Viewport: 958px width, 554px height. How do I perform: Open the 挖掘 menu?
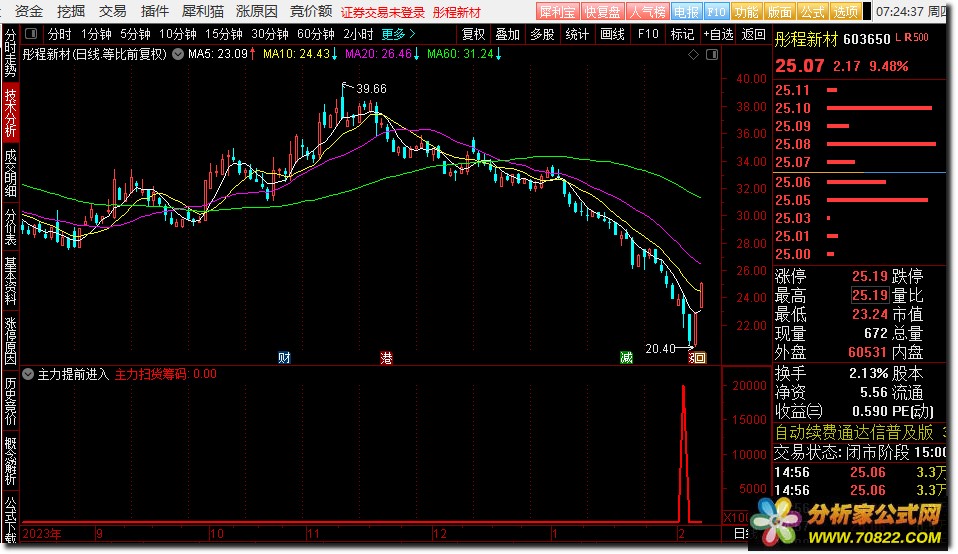71,11
